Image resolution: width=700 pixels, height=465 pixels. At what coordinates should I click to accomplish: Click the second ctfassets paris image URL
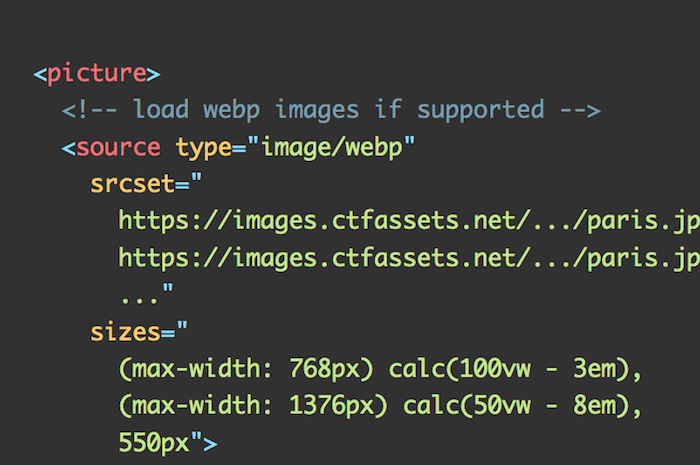point(409,258)
